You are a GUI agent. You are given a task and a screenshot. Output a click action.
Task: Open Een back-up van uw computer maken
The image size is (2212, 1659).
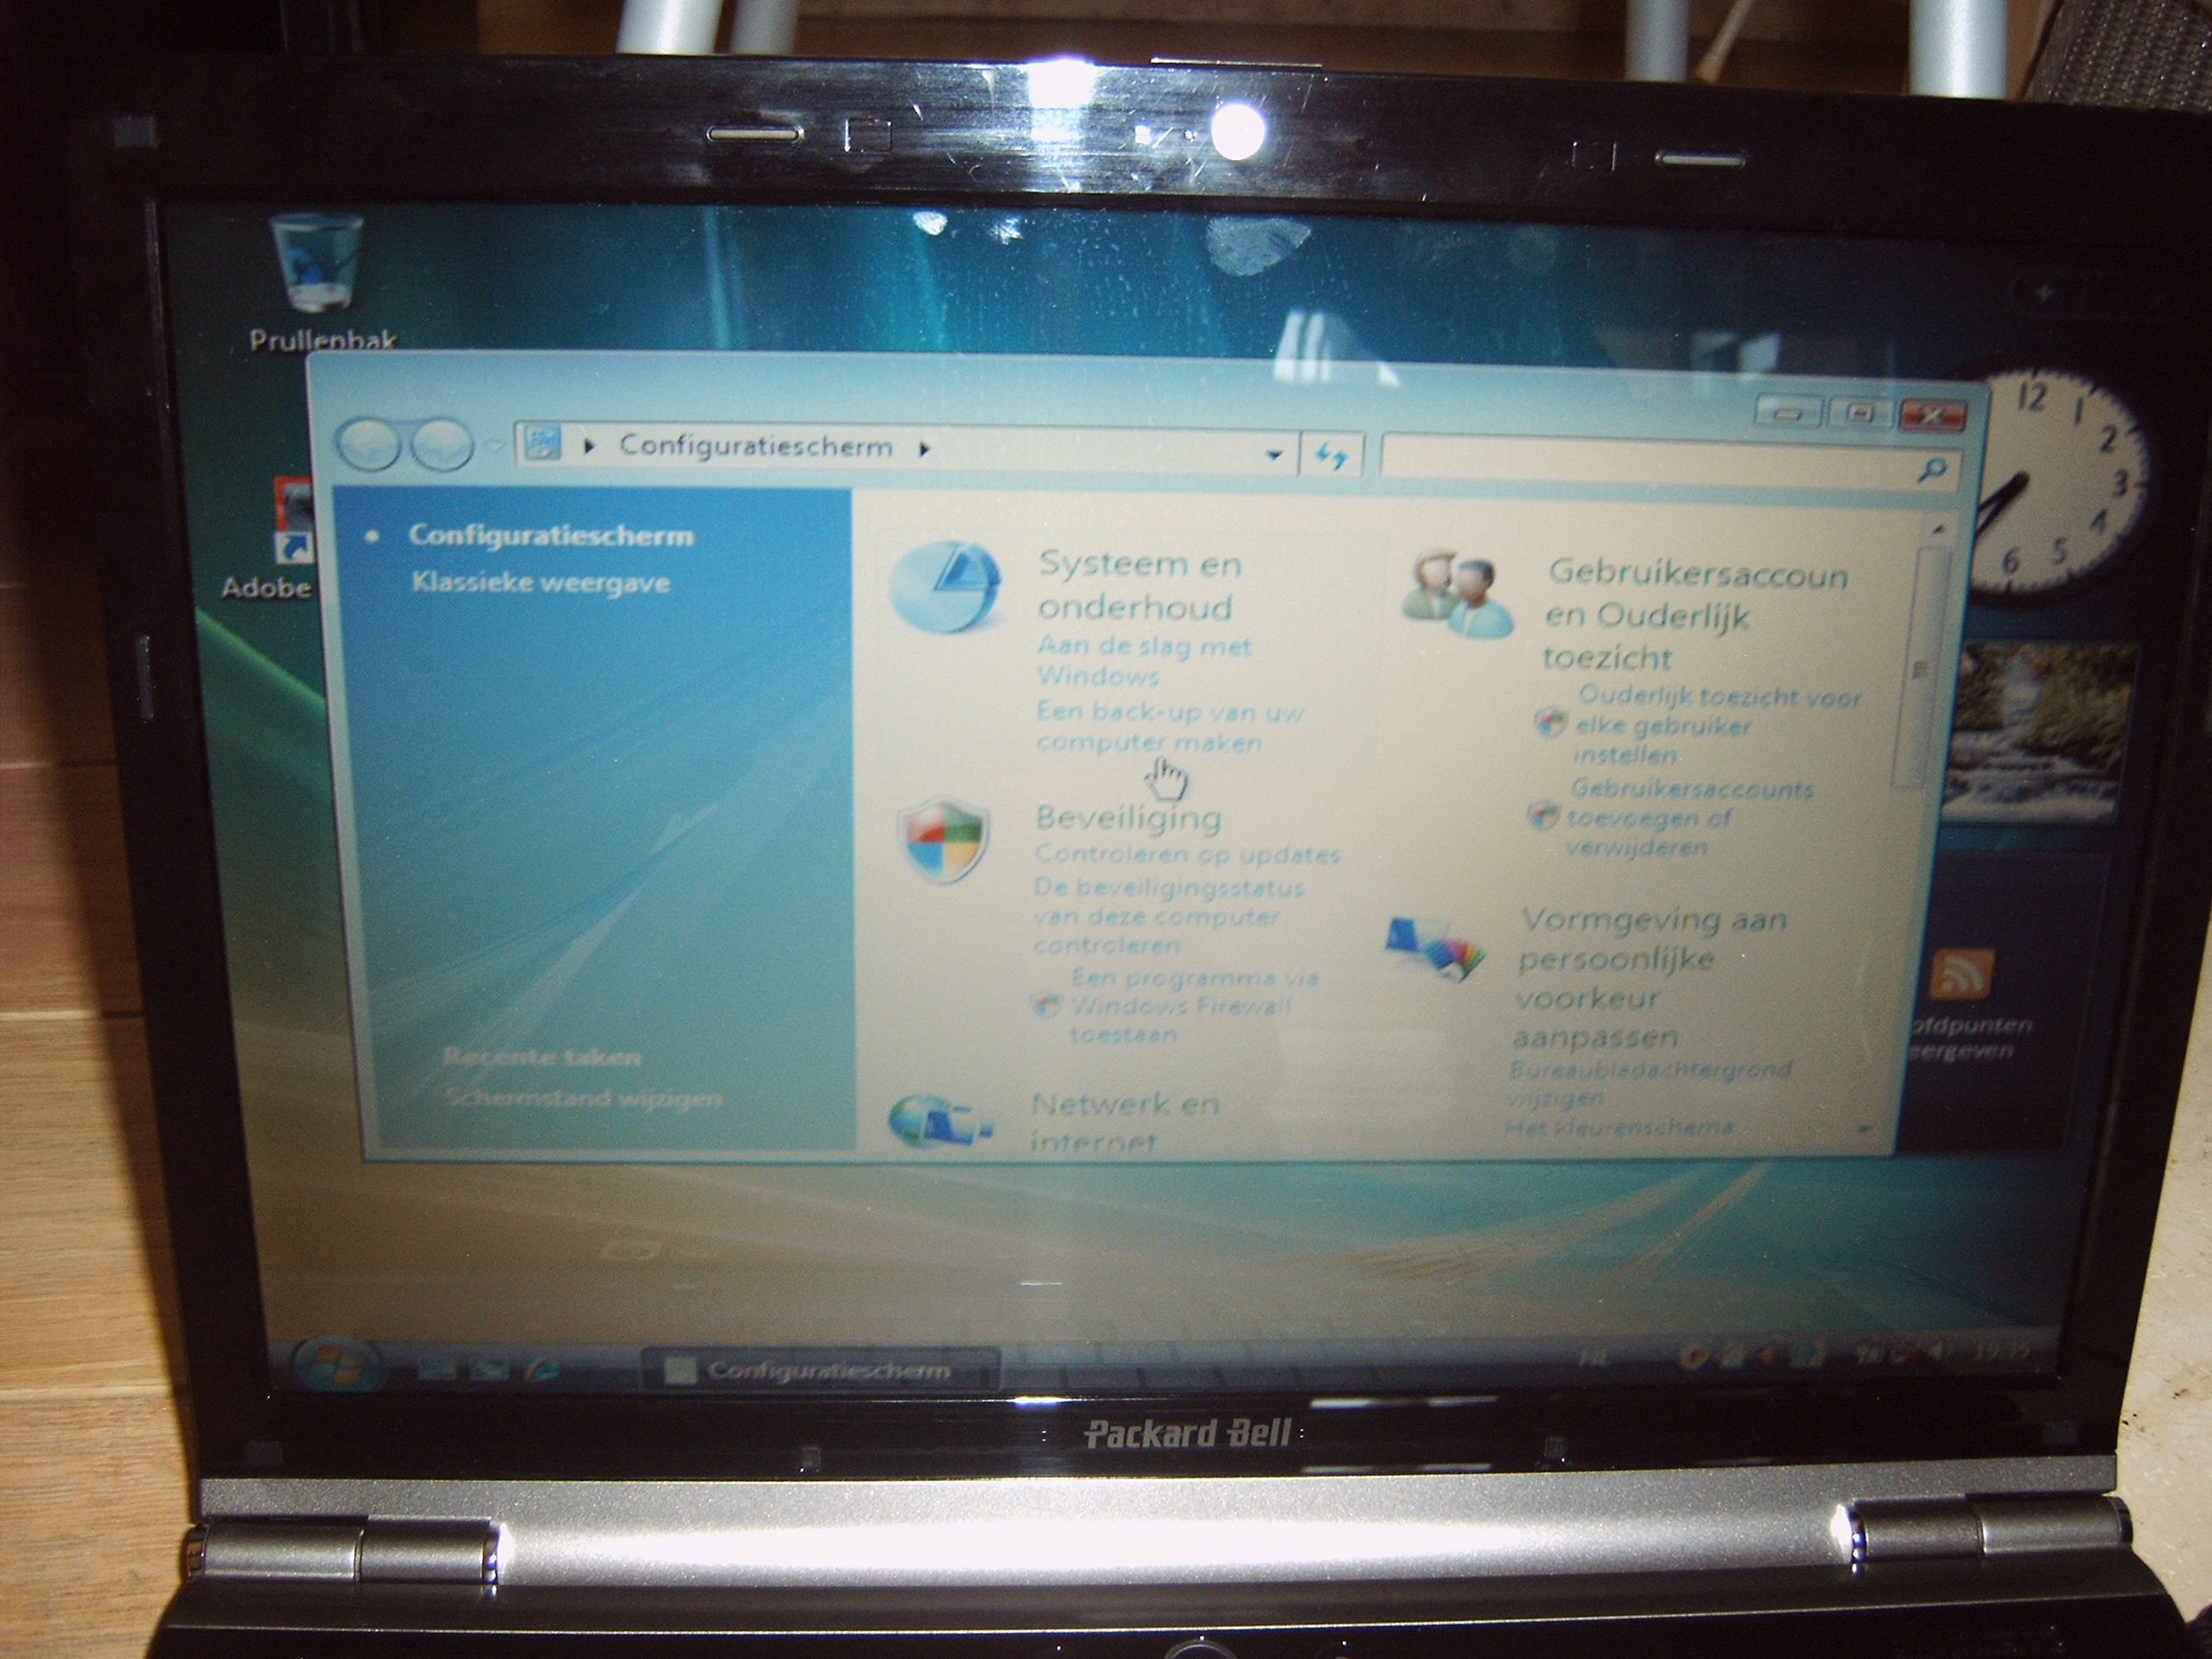[1170, 728]
